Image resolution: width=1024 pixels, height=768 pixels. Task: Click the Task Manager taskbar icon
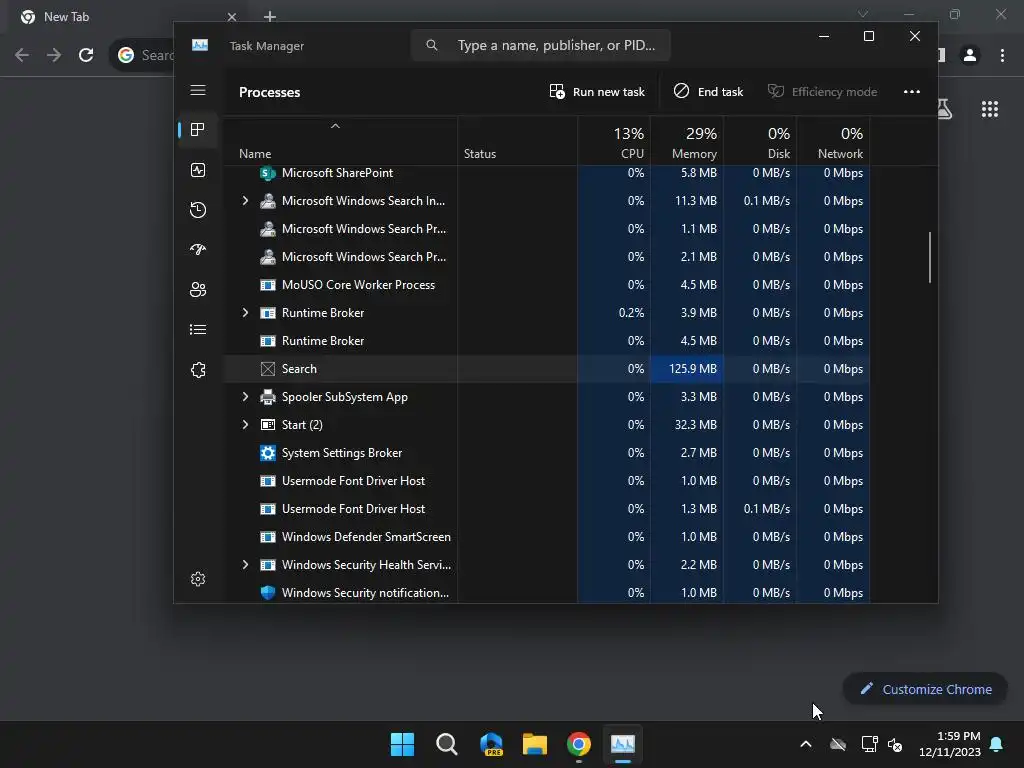click(x=622, y=744)
